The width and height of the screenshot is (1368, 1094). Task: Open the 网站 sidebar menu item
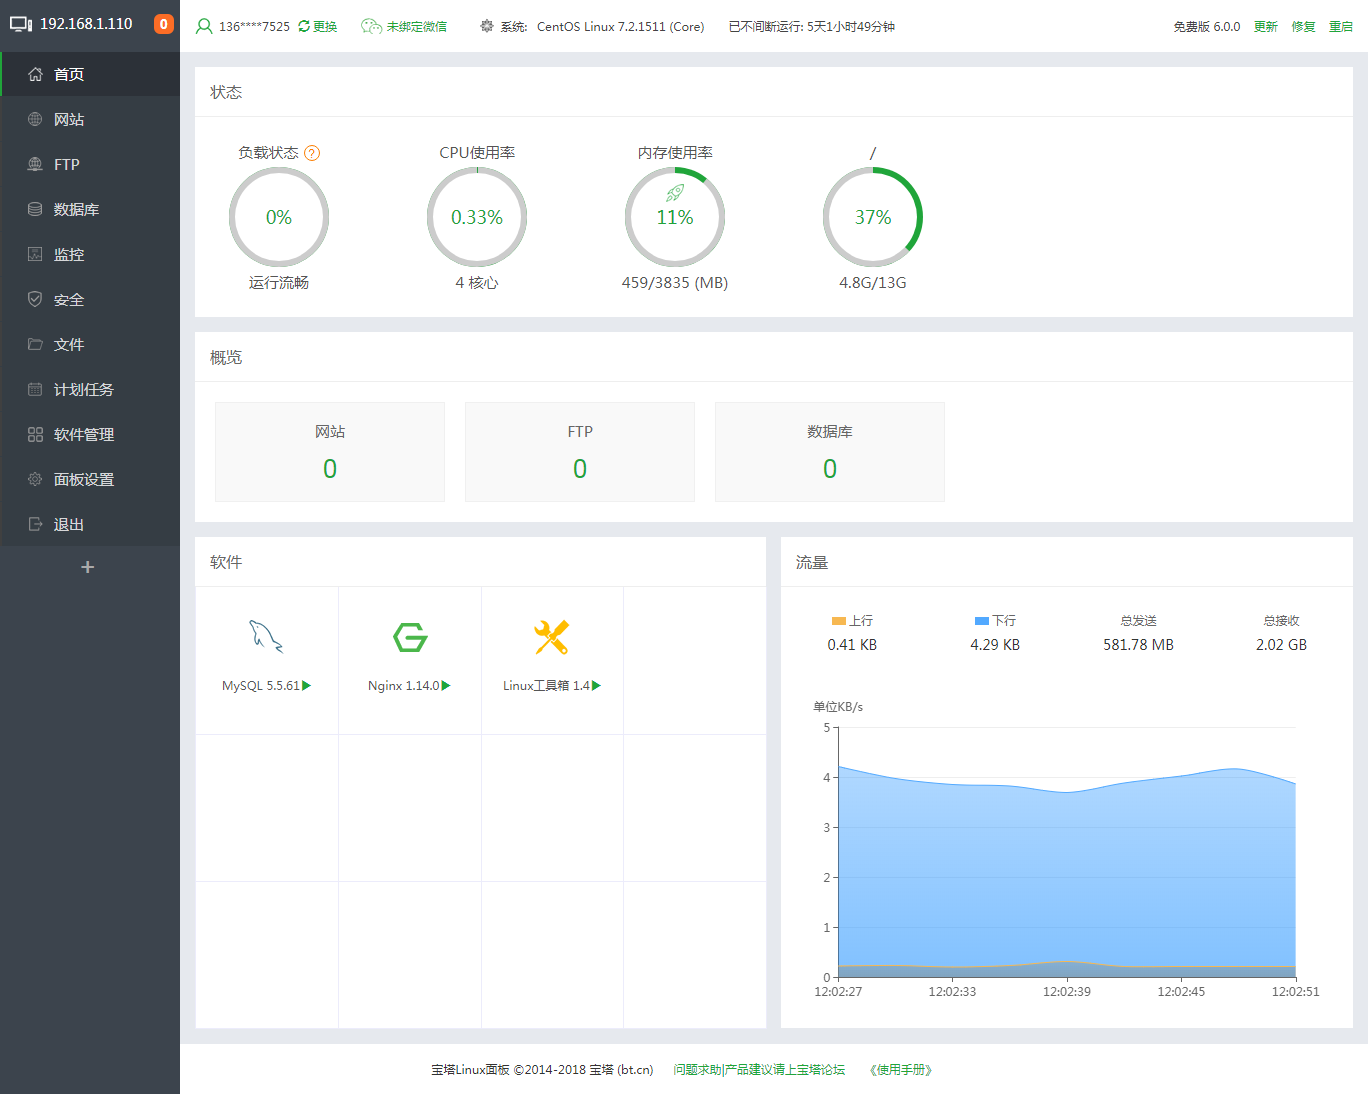[x=90, y=119]
